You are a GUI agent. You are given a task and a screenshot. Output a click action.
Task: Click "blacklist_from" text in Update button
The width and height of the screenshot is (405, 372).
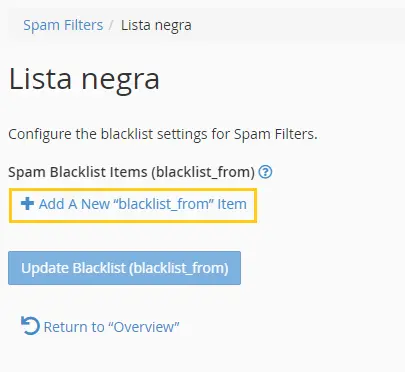tap(178, 268)
